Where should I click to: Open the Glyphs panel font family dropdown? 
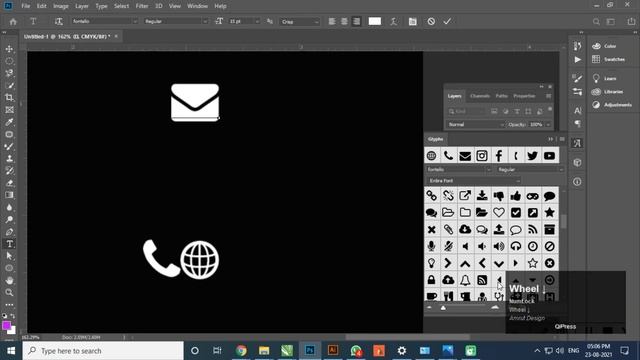pos(459,169)
